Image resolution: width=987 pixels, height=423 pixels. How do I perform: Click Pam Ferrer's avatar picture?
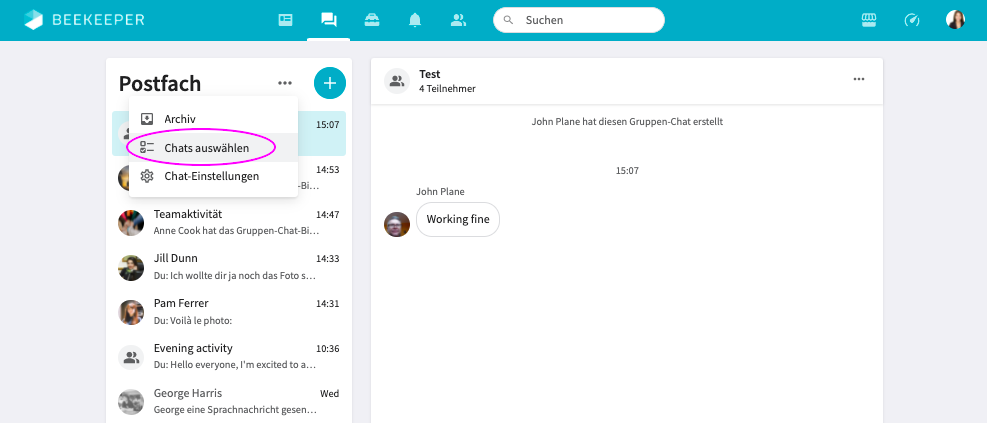131,312
